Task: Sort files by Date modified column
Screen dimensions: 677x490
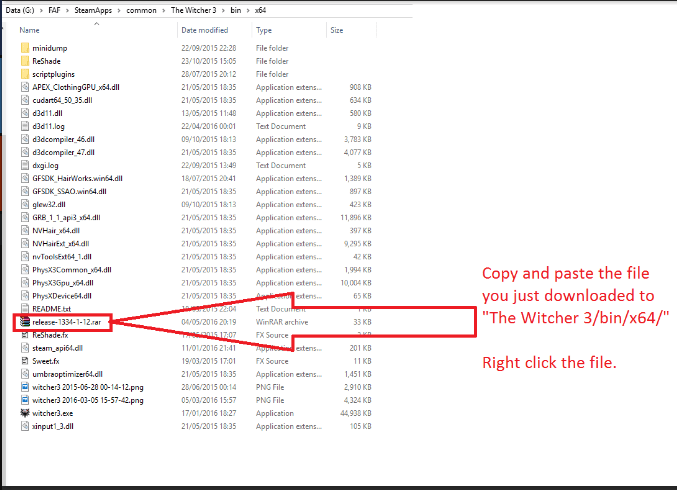Action: tap(205, 30)
